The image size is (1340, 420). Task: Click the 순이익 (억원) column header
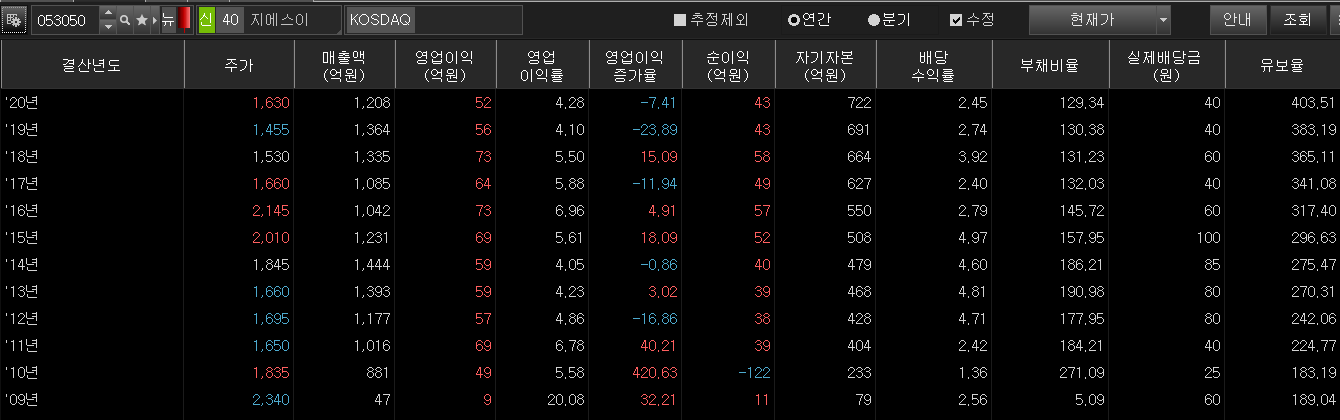pyautogui.click(x=728, y=66)
